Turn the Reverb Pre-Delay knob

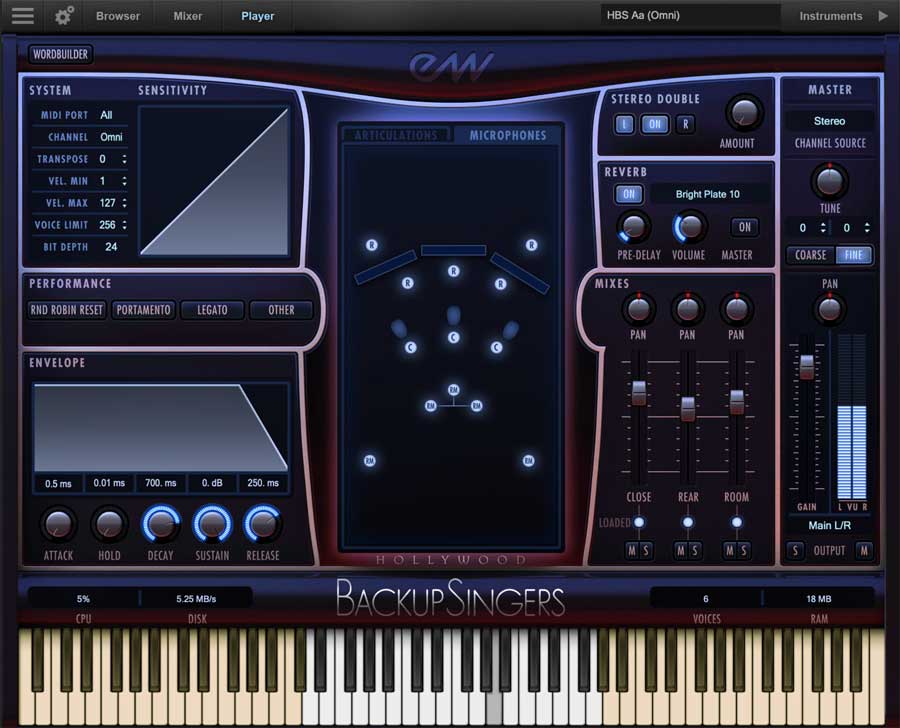[x=634, y=227]
